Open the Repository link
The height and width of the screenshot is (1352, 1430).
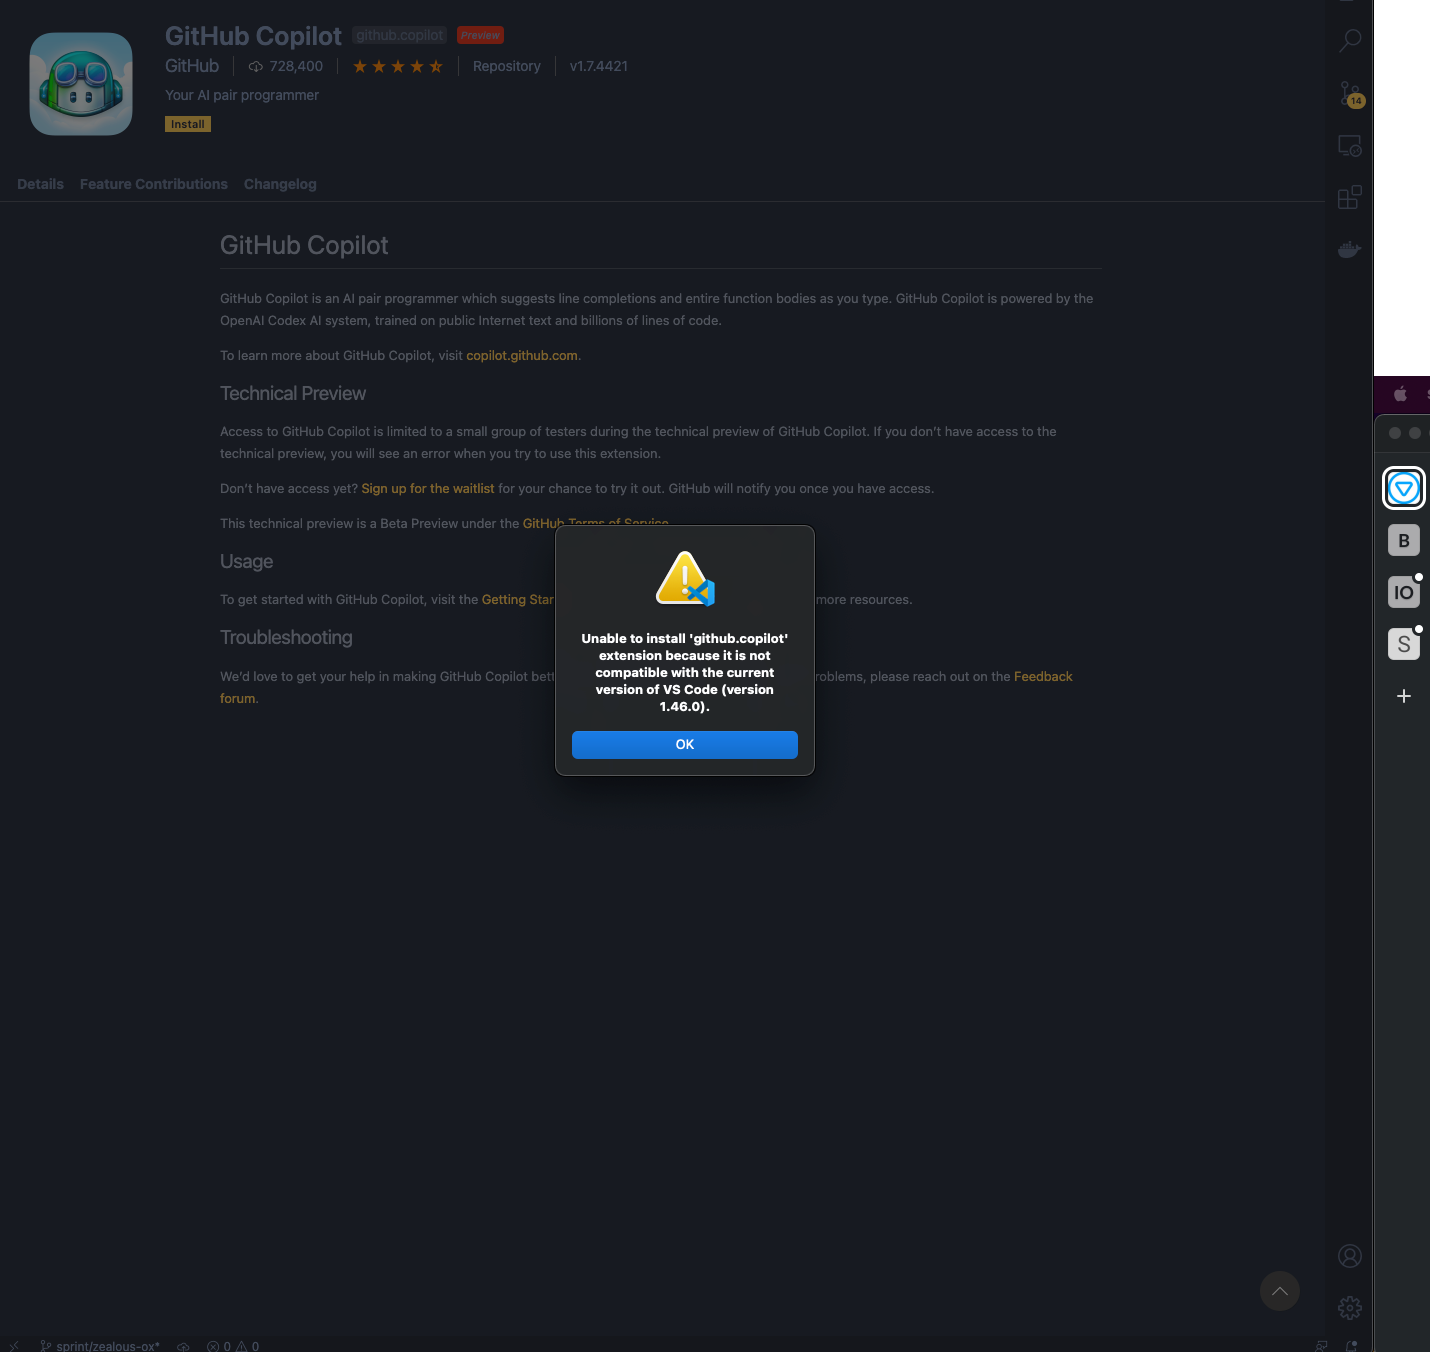[x=507, y=66]
